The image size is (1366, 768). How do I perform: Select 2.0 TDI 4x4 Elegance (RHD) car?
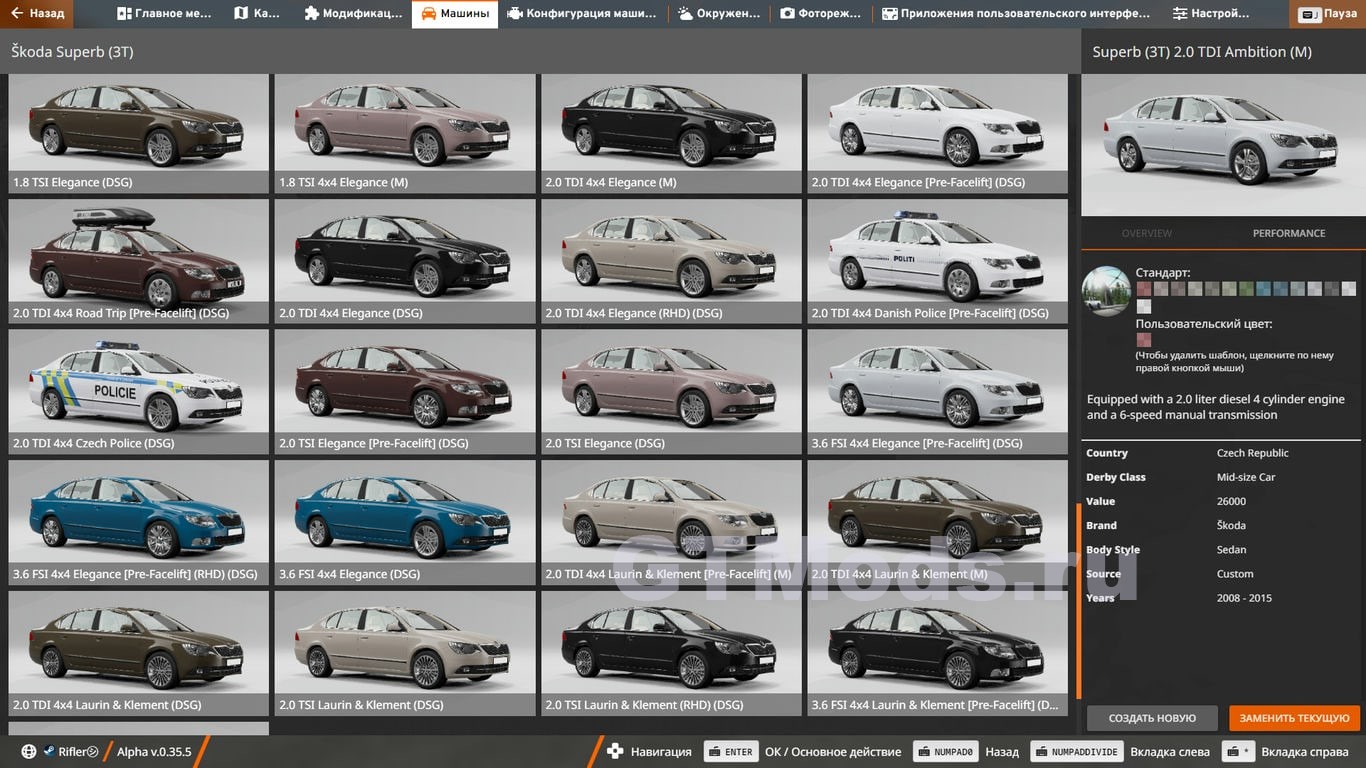671,261
